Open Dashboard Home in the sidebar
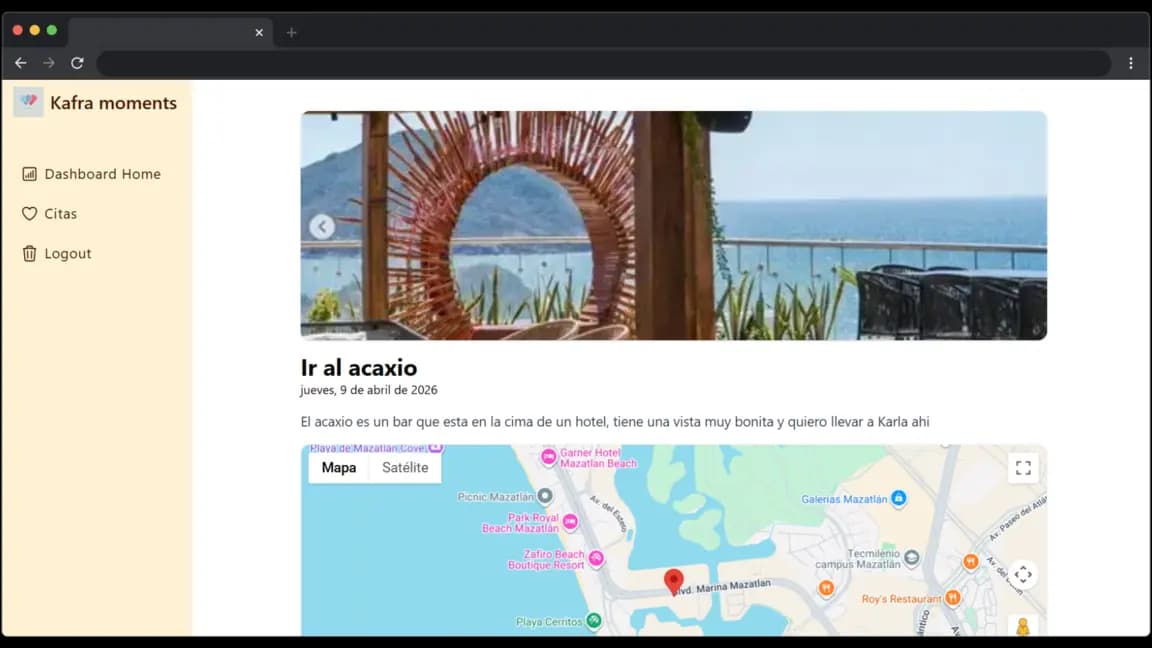1152x648 pixels. click(x=102, y=174)
